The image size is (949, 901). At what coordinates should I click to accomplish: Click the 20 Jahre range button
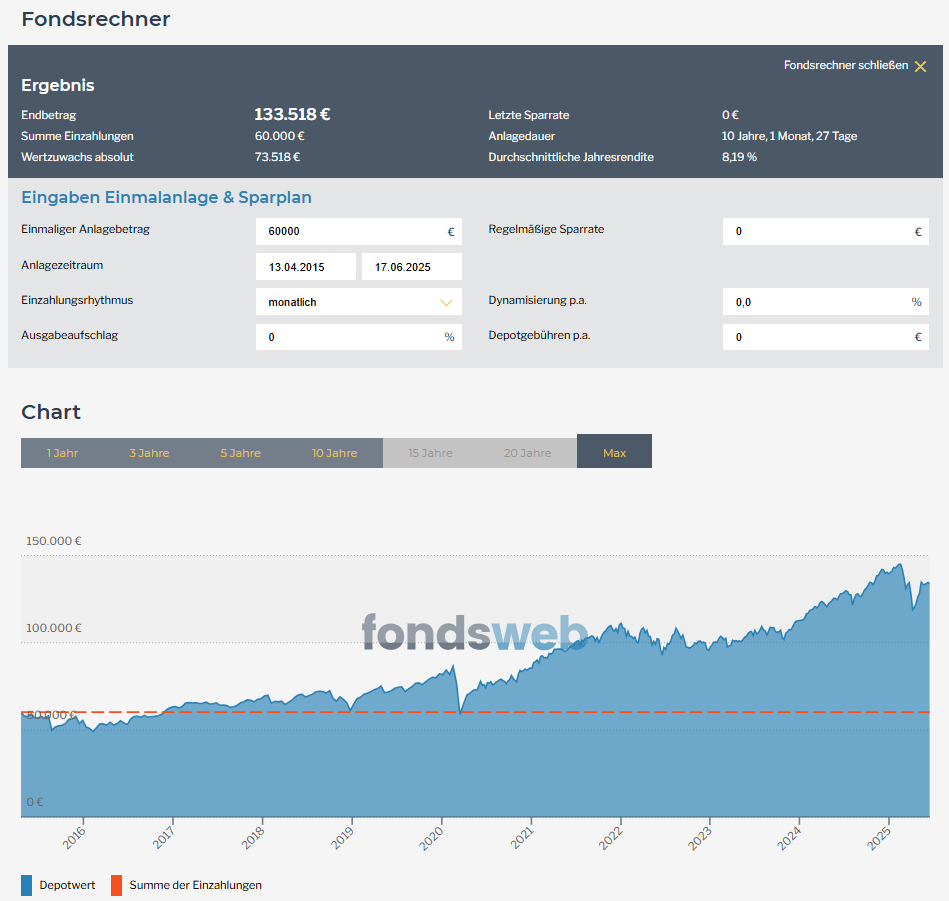pos(527,453)
